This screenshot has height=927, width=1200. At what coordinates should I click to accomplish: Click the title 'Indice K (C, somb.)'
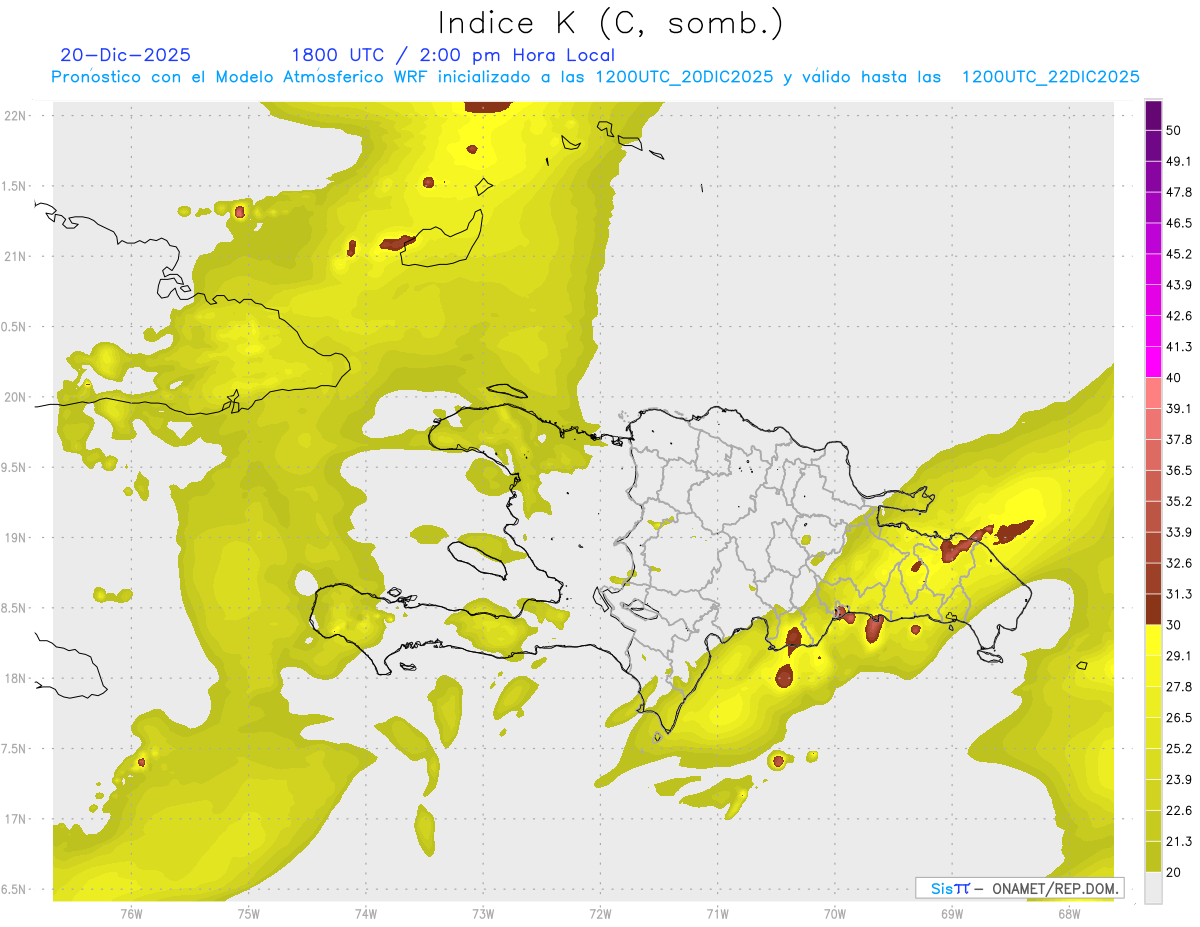pos(611,23)
